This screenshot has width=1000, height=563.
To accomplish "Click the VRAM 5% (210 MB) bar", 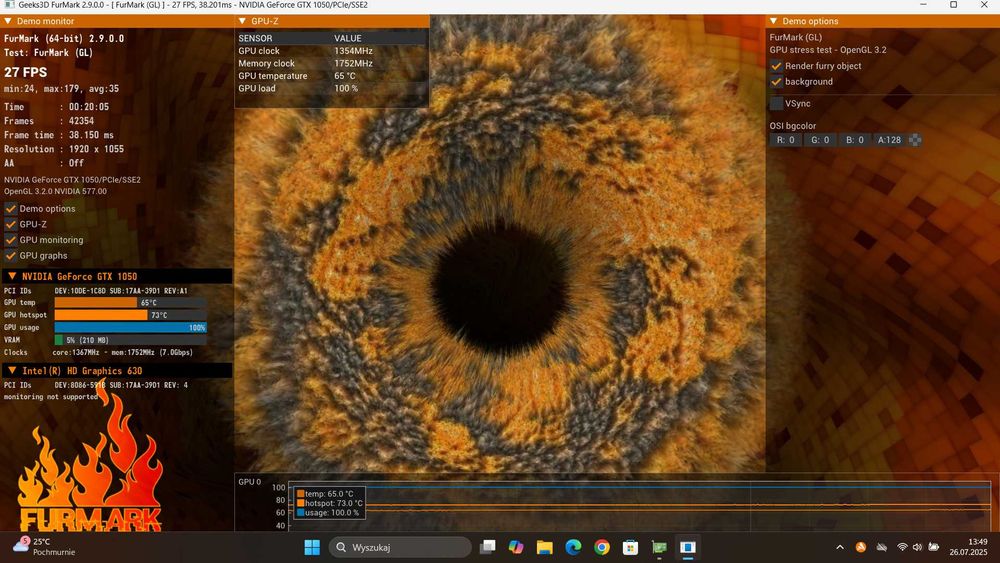I will pos(130,340).
